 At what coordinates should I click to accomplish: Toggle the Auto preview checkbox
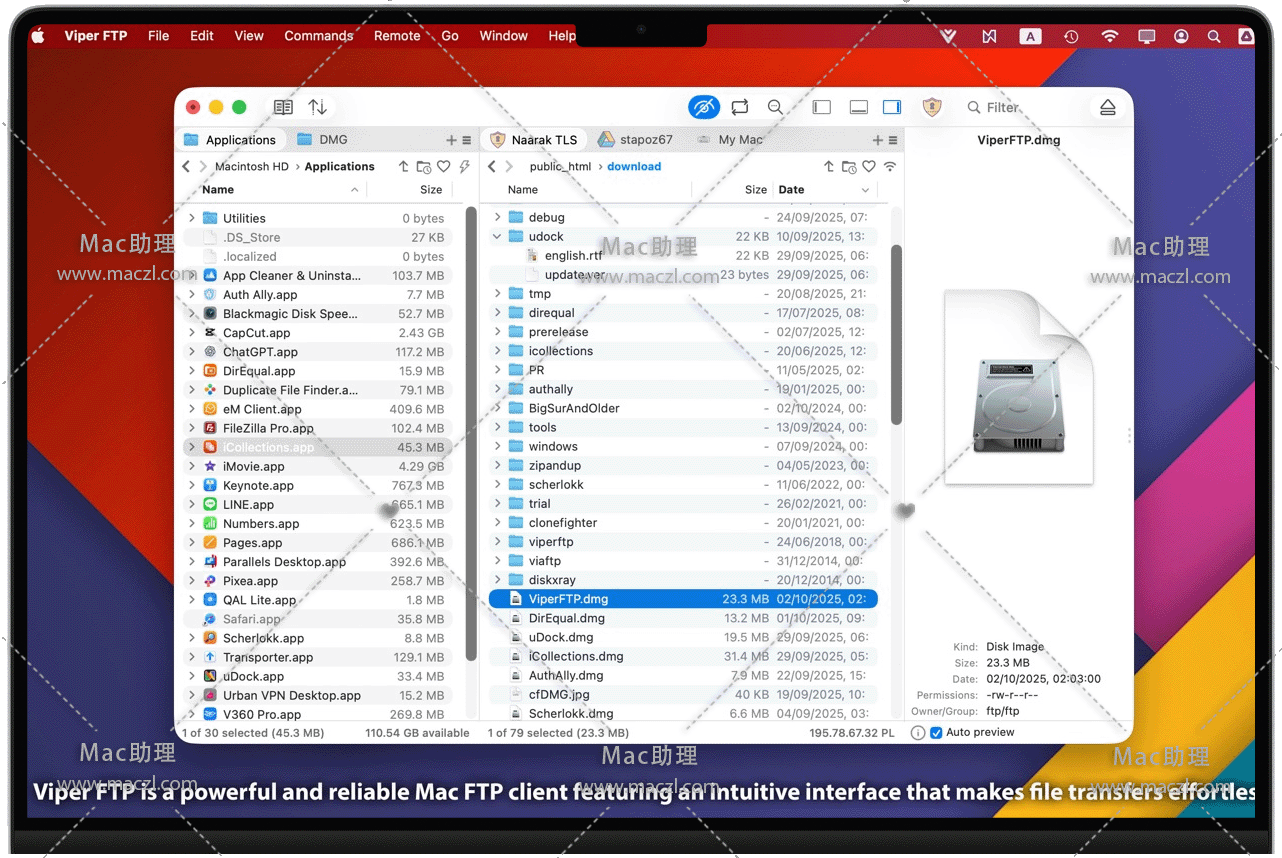[x=936, y=733]
